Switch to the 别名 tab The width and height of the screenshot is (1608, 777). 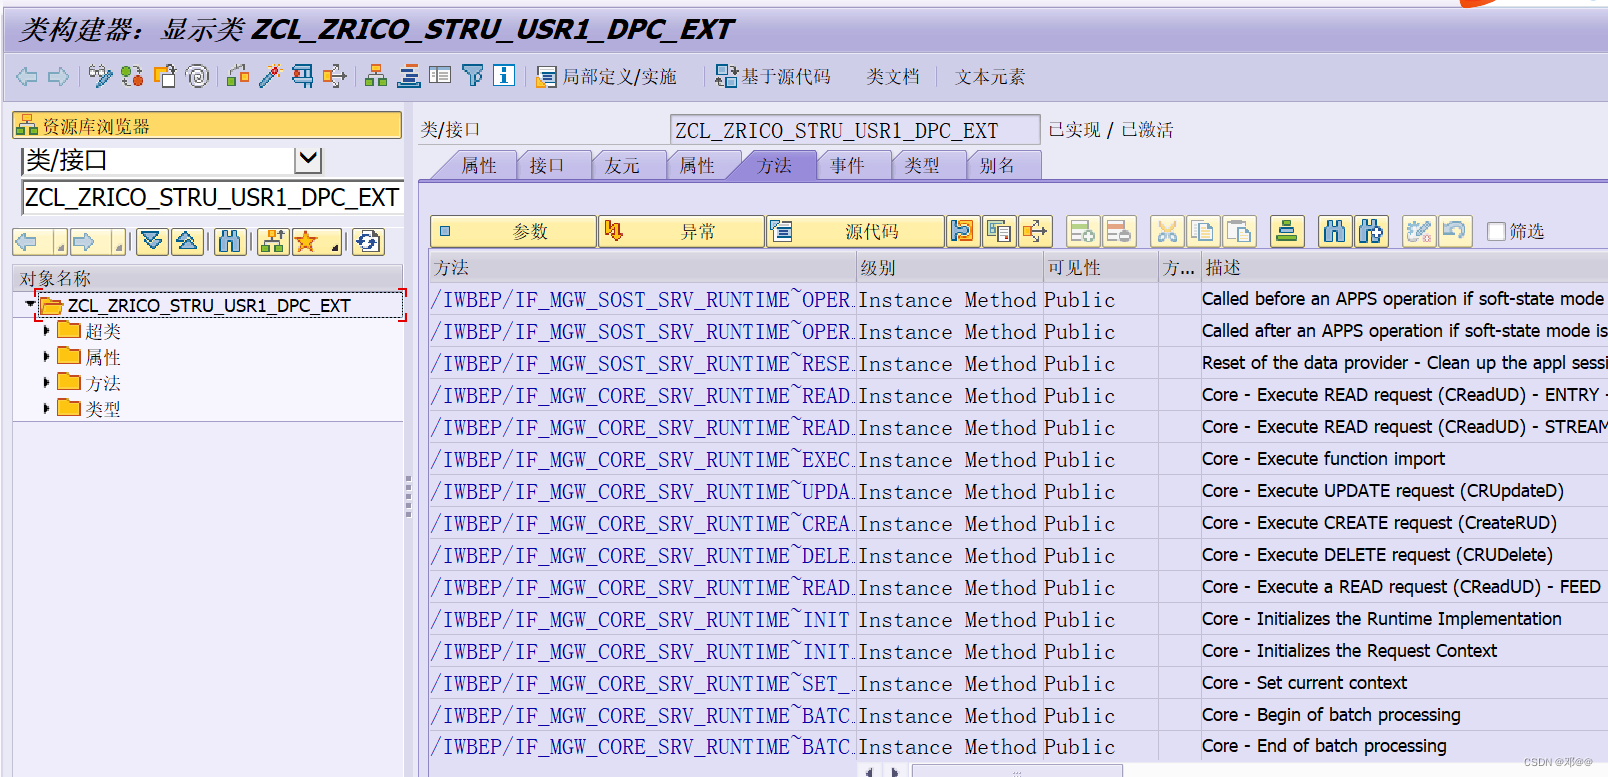click(x=996, y=166)
